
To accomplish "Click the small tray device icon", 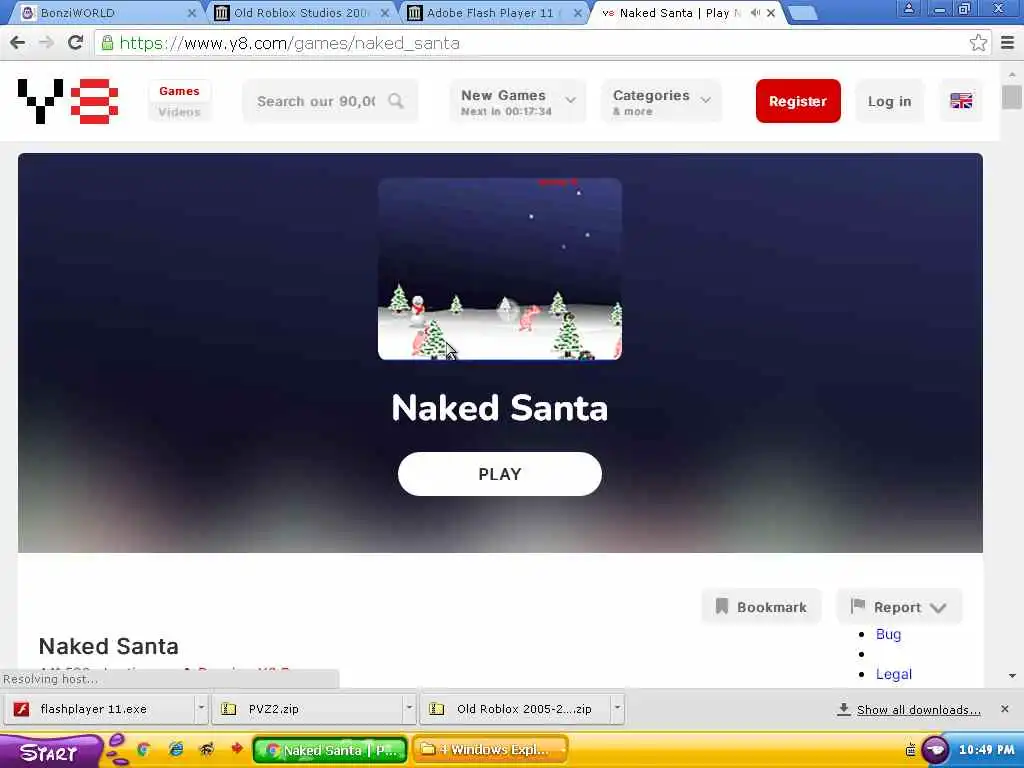I will [910, 750].
